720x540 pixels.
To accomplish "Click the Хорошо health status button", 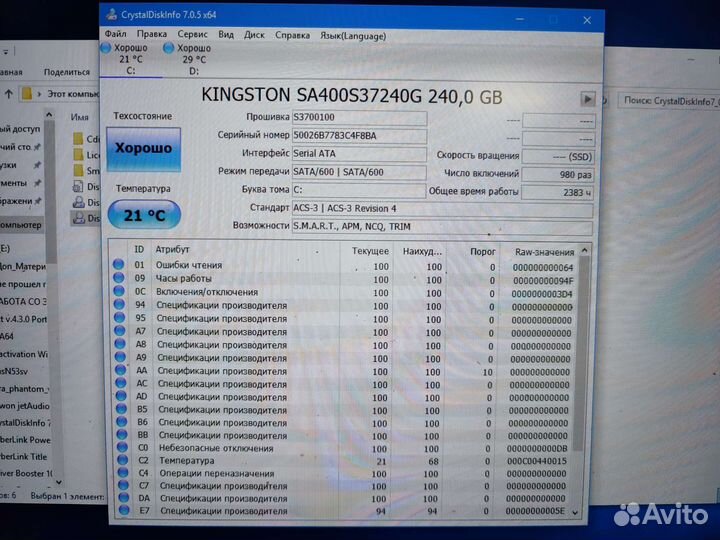I will click(x=144, y=149).
